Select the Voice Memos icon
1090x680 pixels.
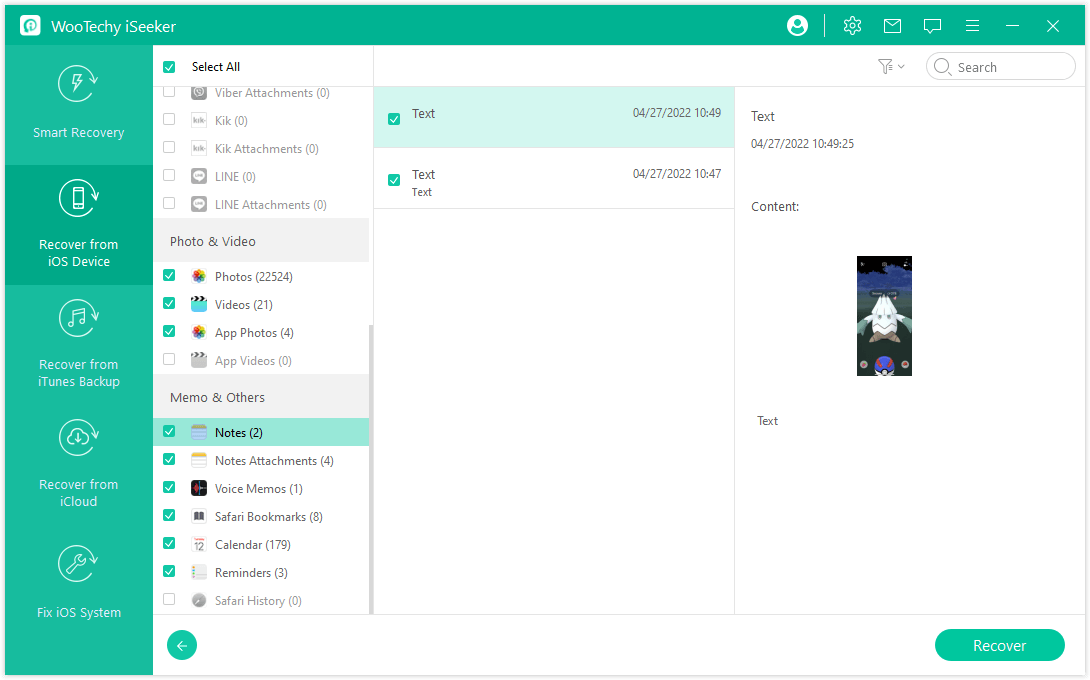199,489
